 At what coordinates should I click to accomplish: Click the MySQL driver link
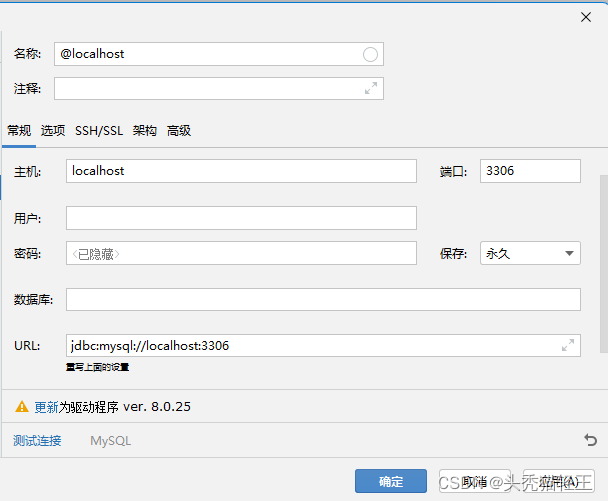[x=111, y=441]
